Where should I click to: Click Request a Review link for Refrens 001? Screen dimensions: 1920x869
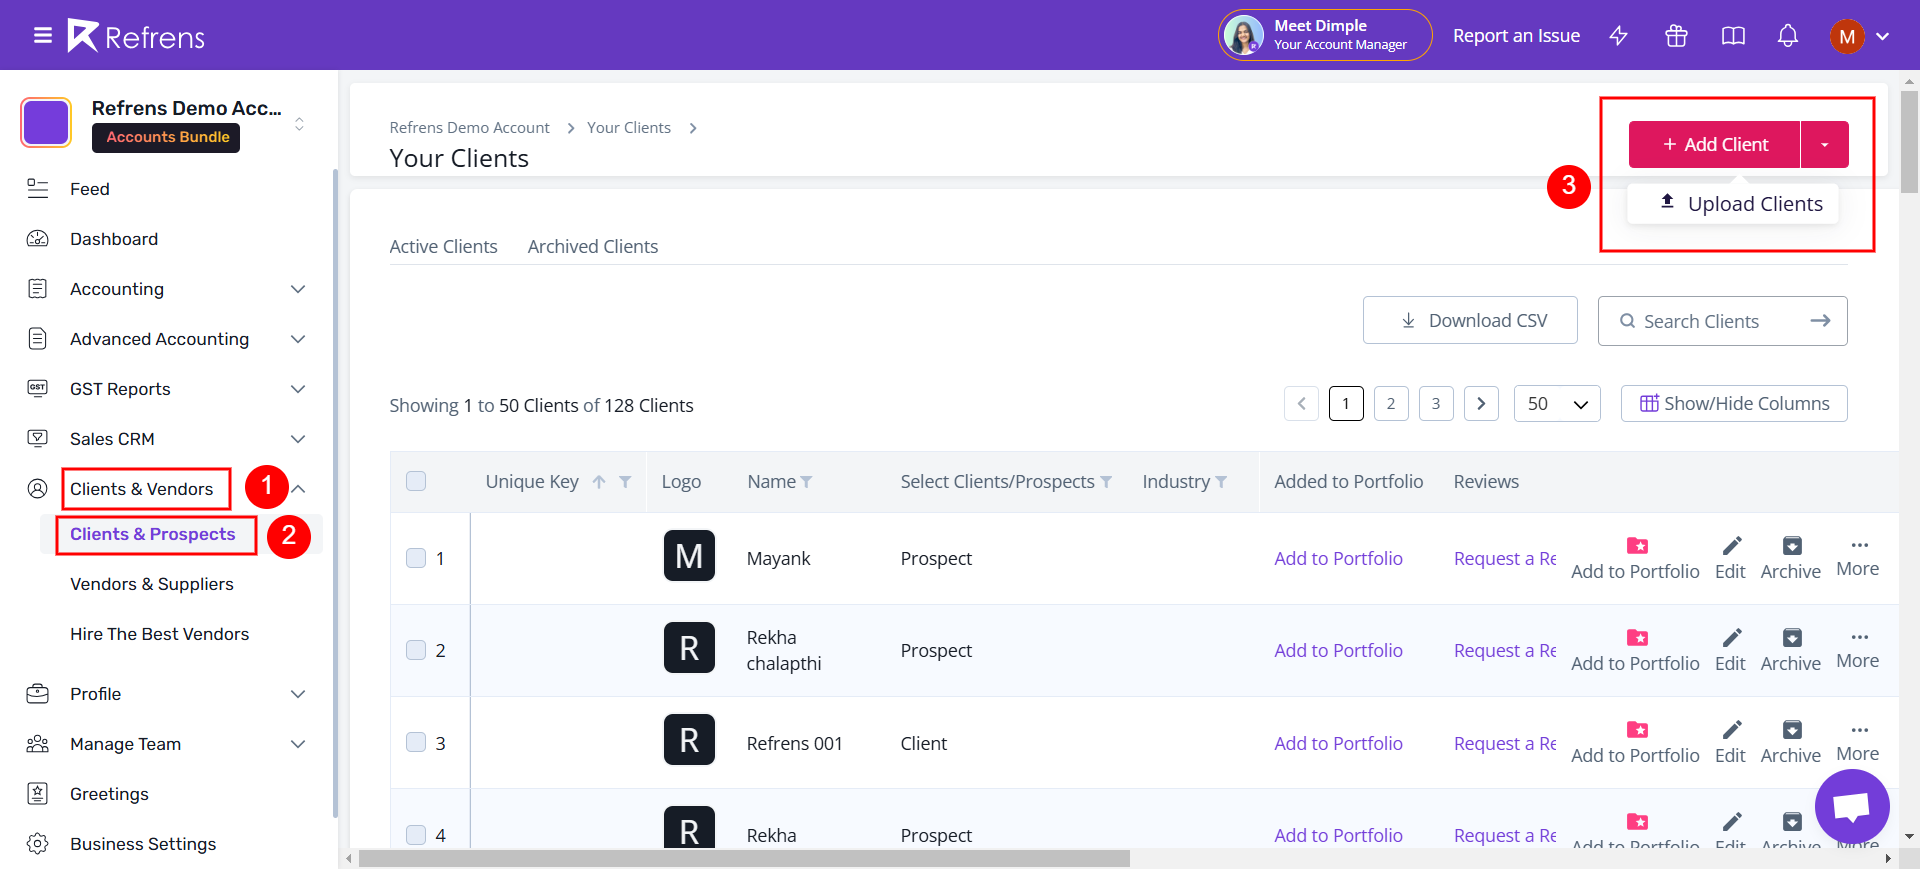[x=1505, y=743]
